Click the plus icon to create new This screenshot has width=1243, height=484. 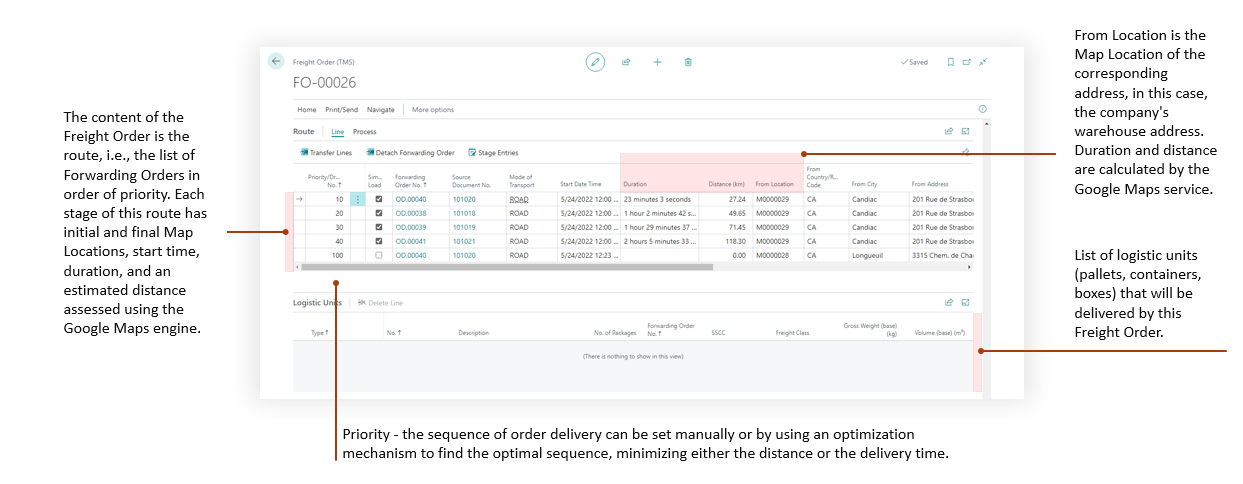point(657,62)
